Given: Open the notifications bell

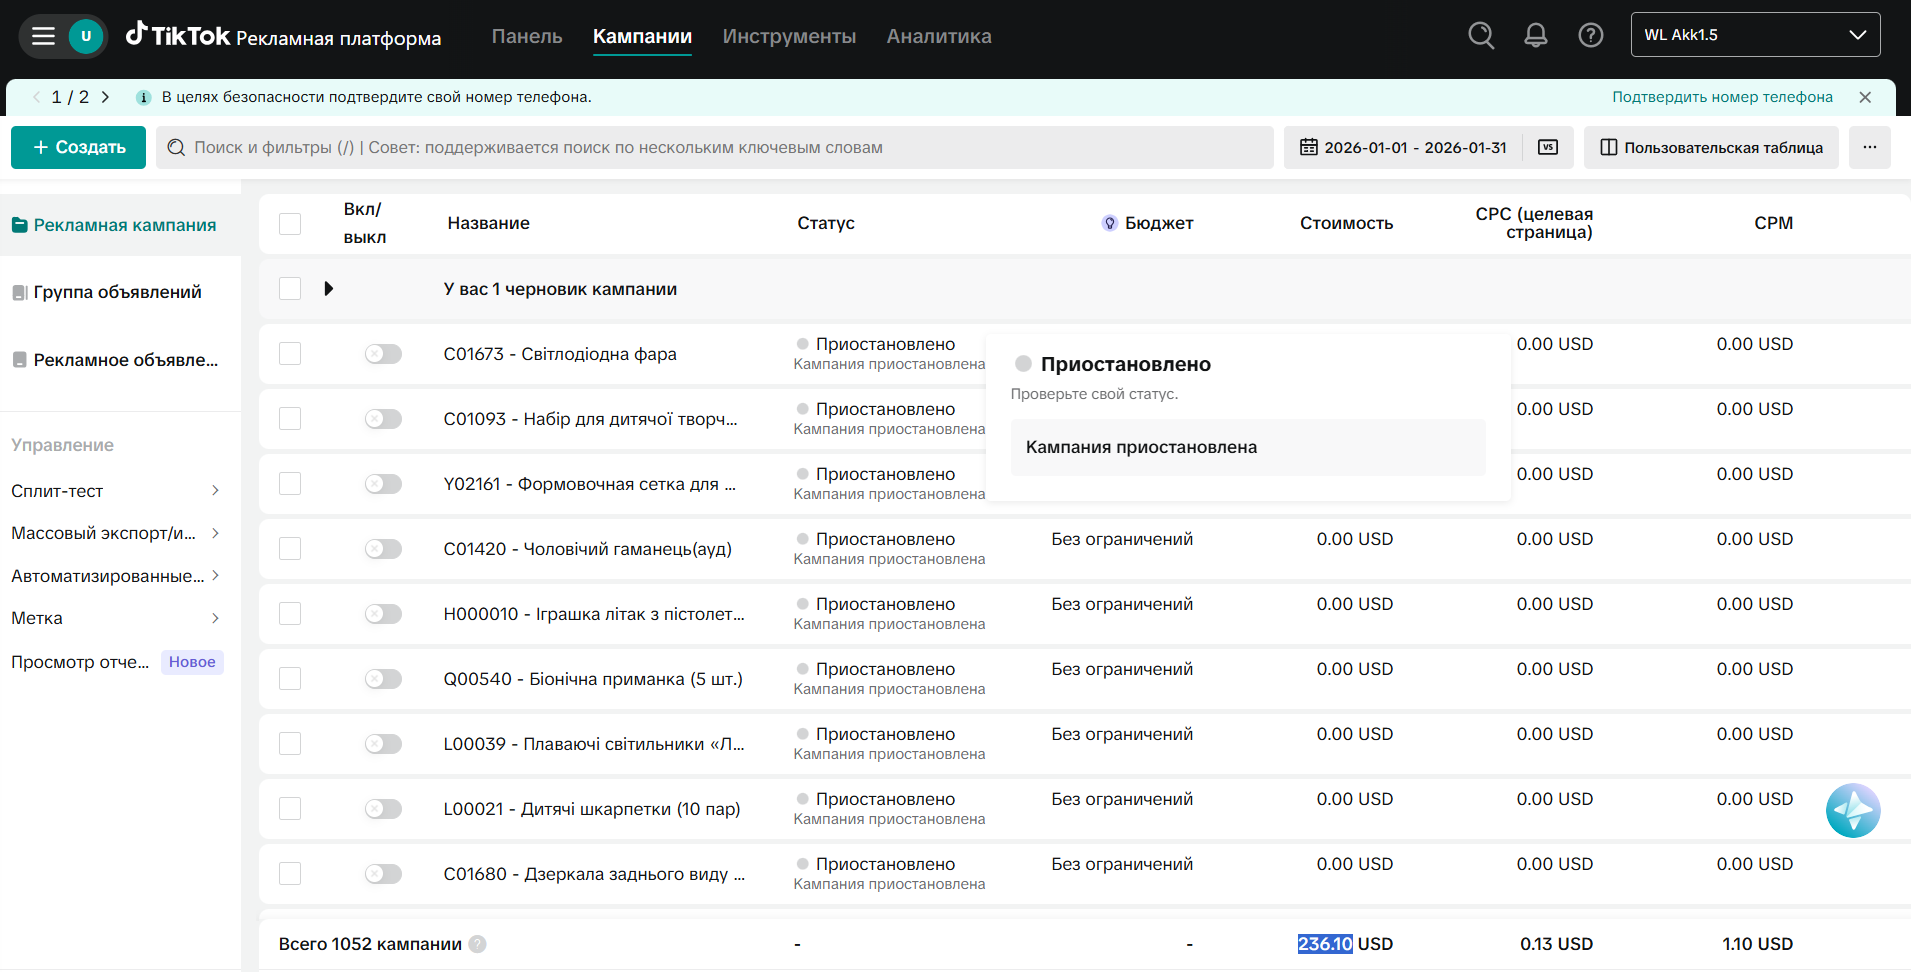Looking at the screenshot, I should (x=1535, y=36).
